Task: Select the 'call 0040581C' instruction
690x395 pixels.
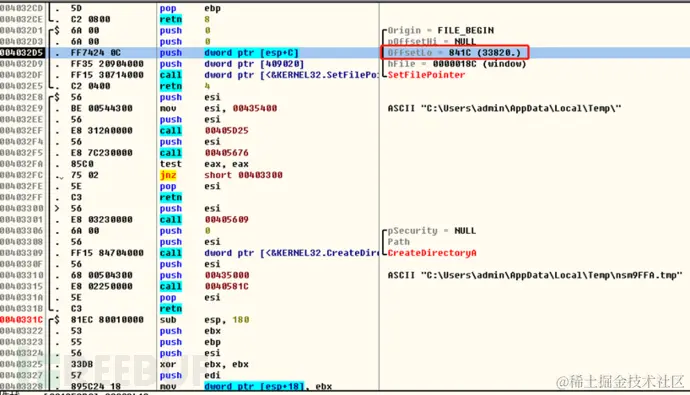Action: point(204,286)
